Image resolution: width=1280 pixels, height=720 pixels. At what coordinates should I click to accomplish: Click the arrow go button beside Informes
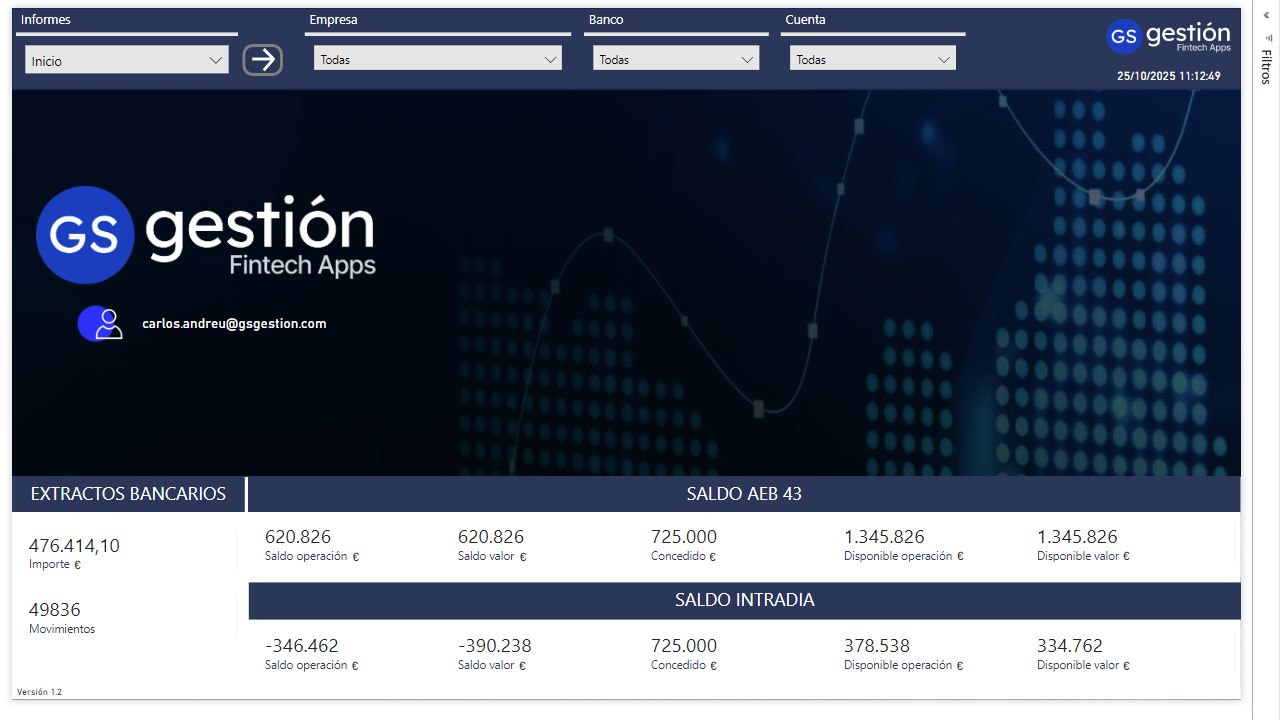pos(262,60)
